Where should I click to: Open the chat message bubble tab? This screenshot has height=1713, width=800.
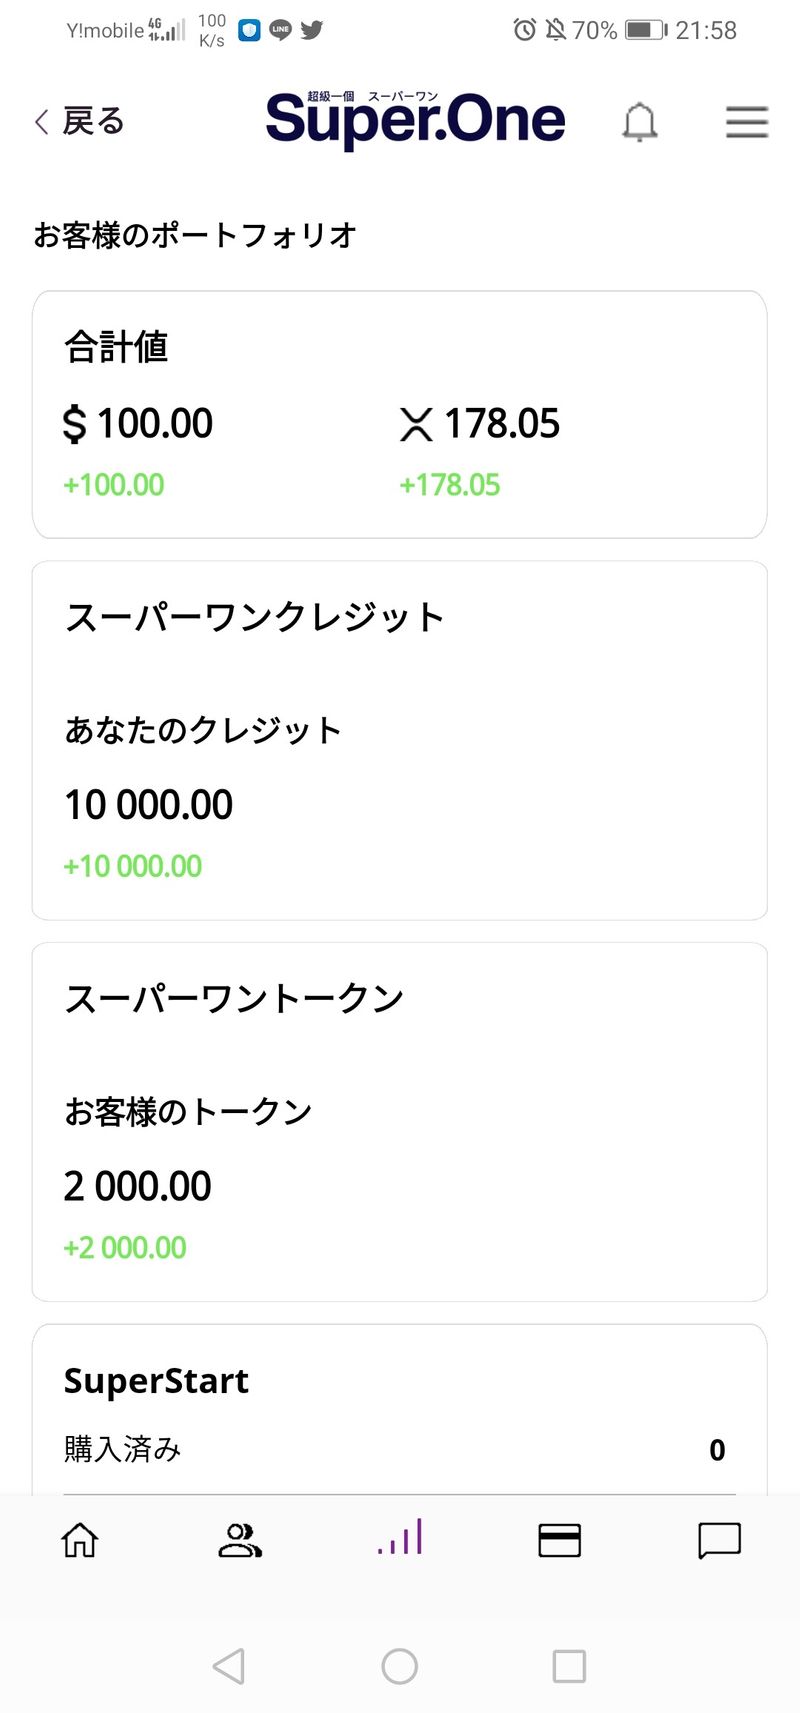point(719,1540)
